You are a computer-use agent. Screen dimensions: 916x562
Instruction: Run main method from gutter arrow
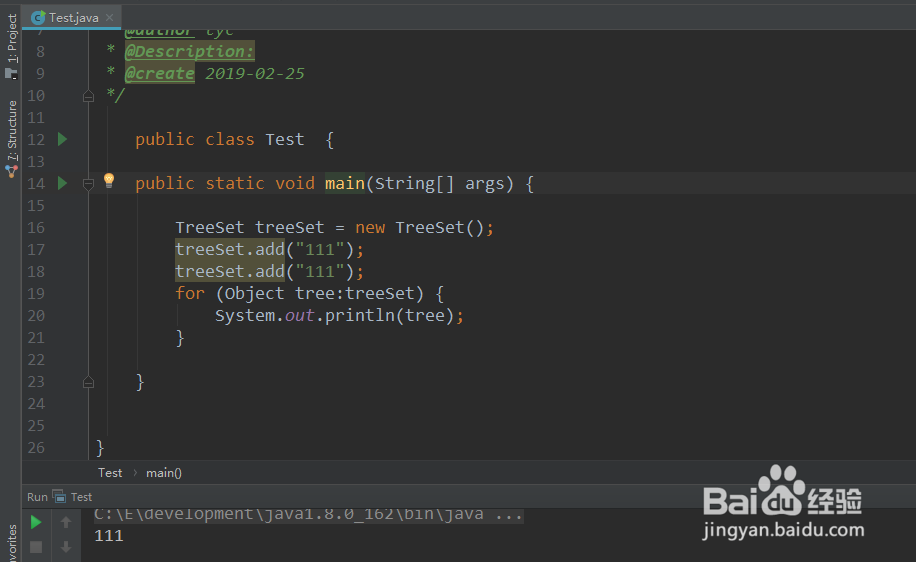63,183
